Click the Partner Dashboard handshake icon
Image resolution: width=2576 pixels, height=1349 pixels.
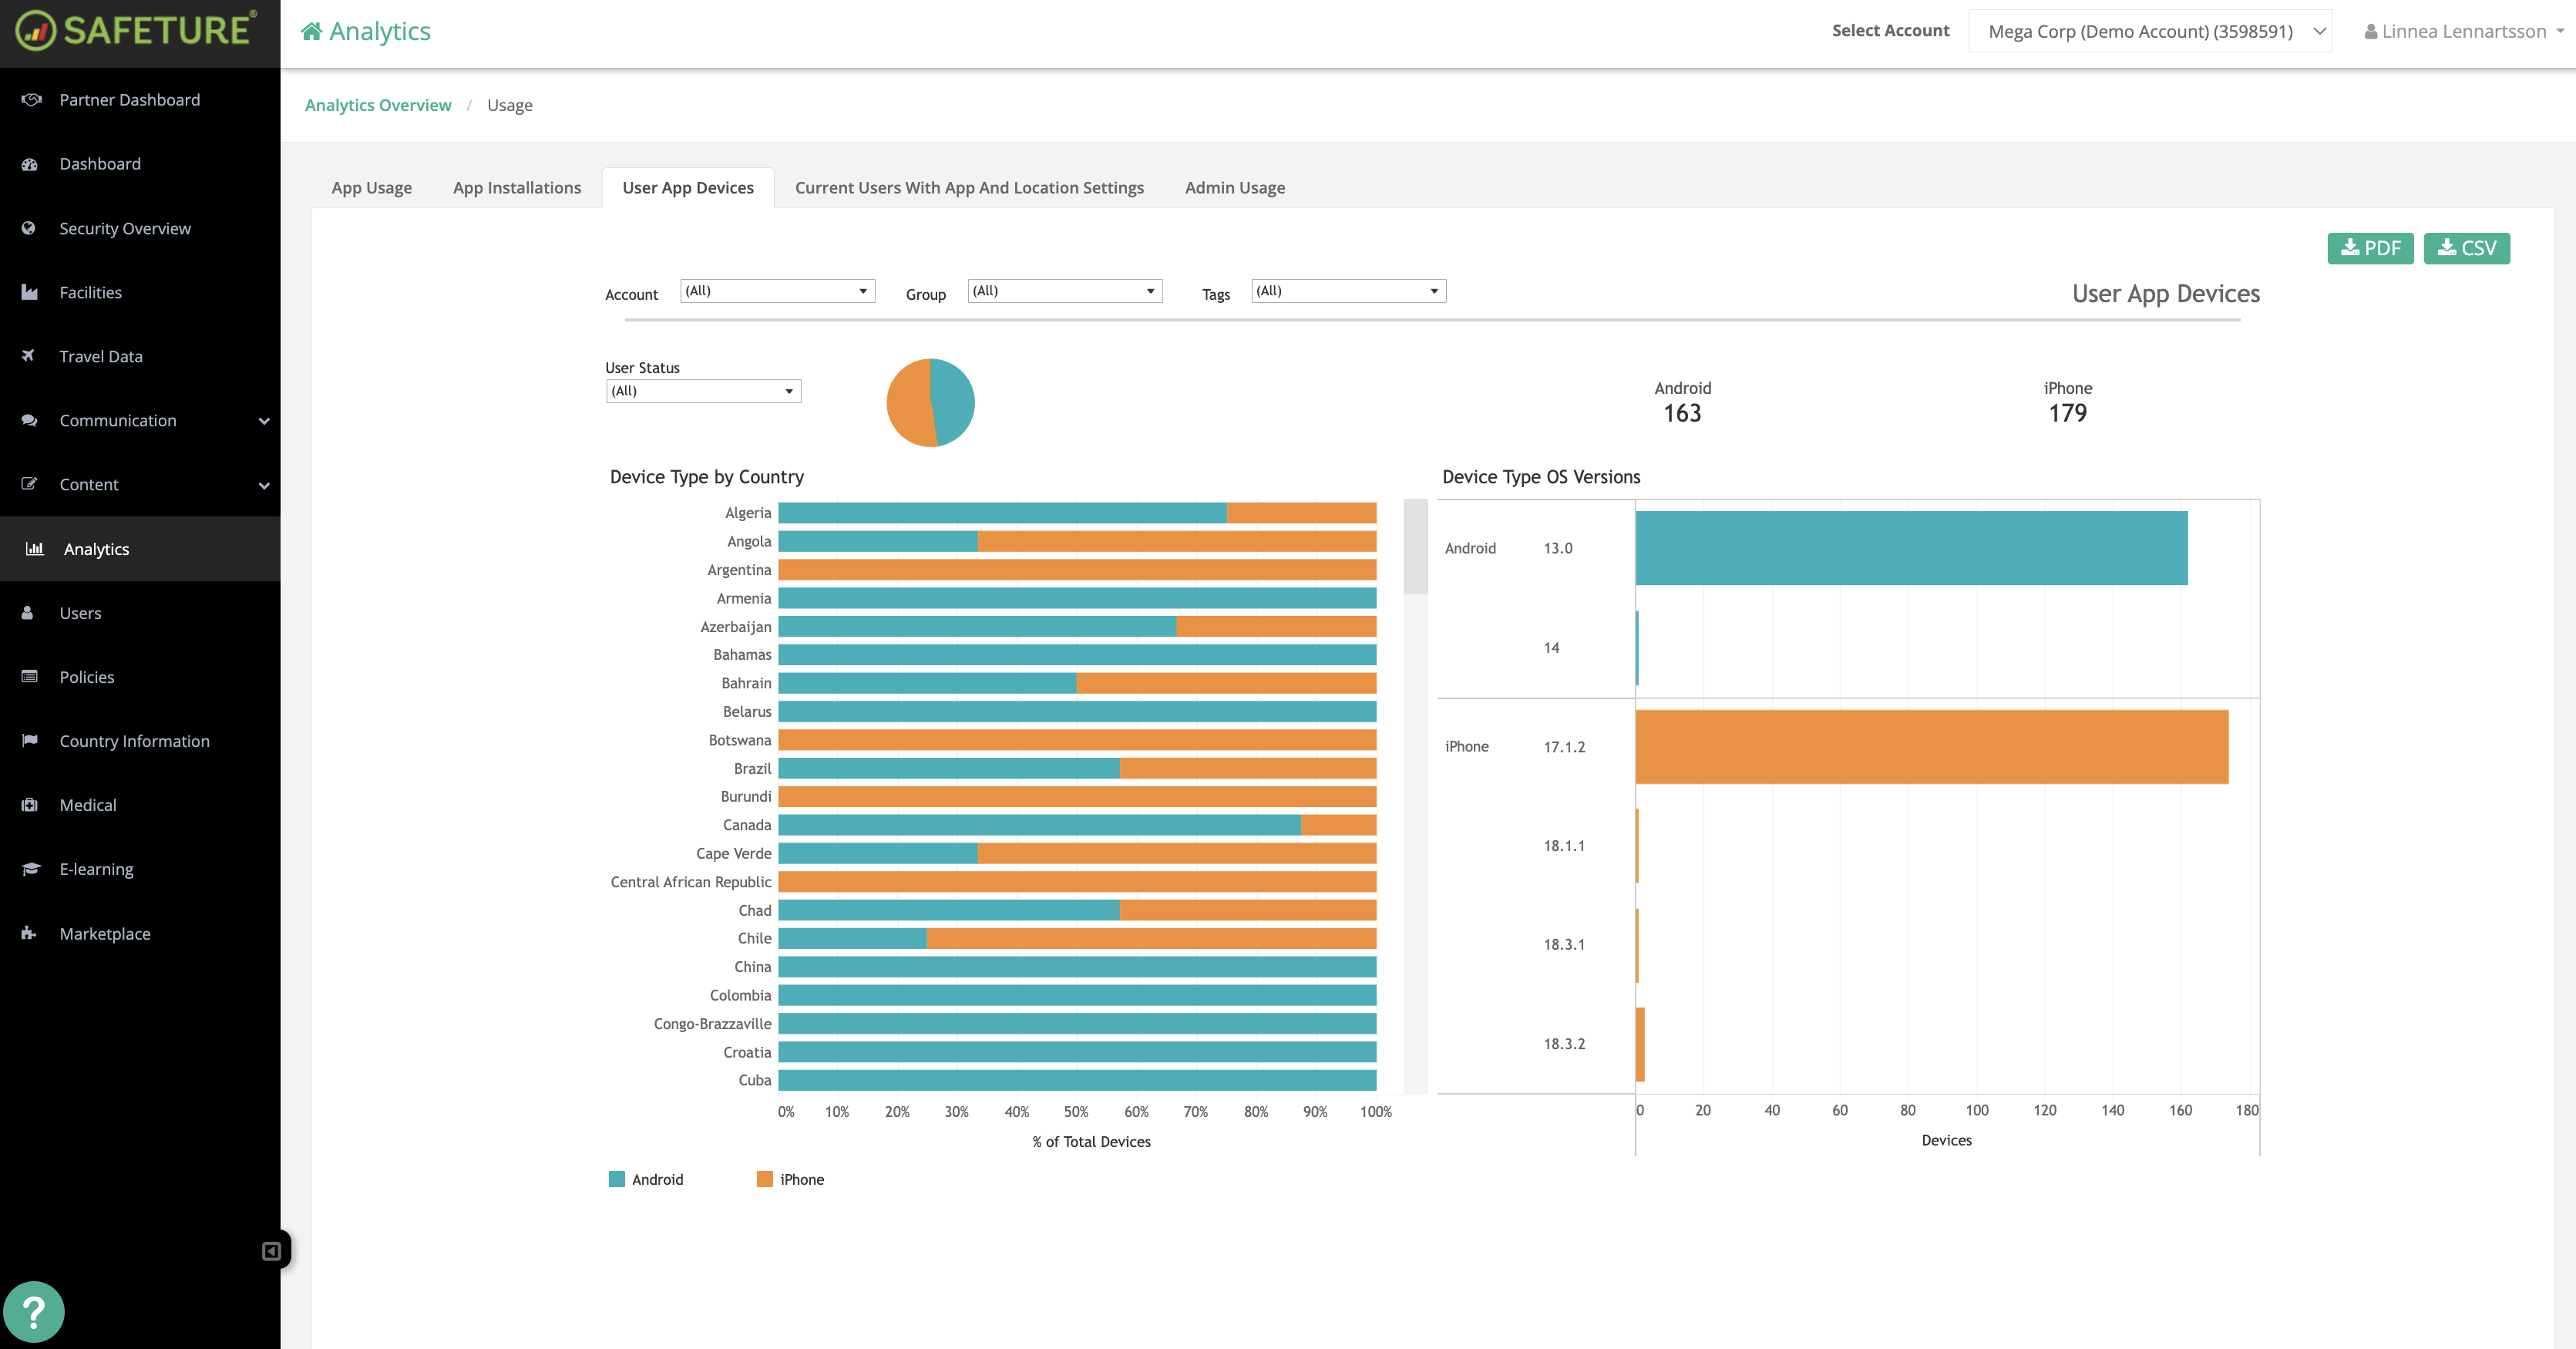[x=31, y=99]
